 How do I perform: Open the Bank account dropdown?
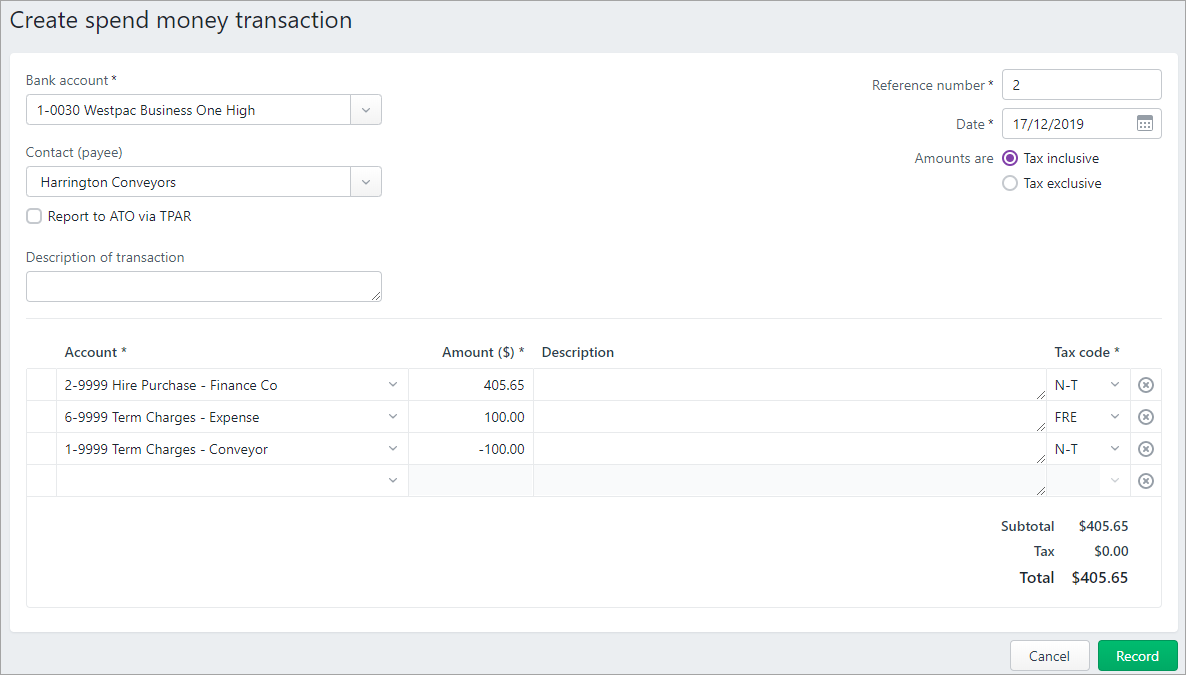point(366,110)
